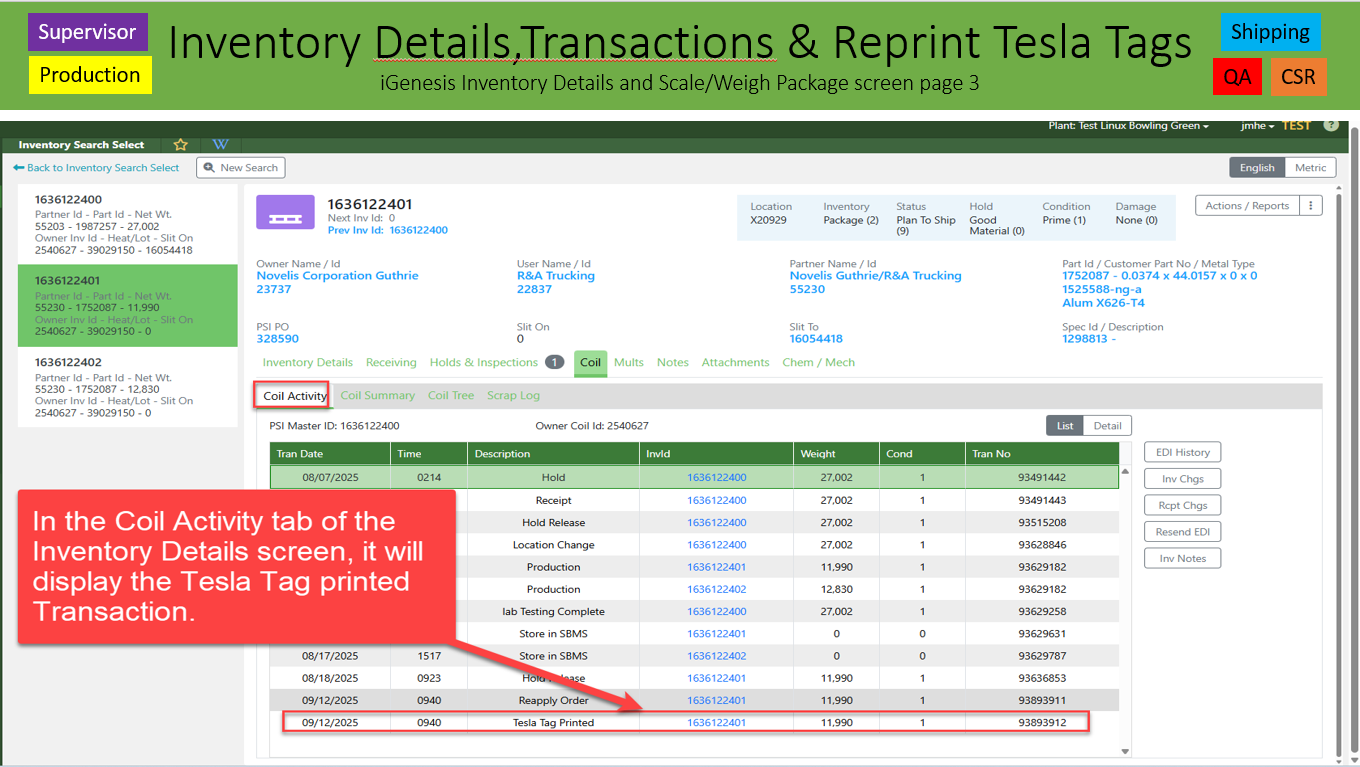Click the Resend EDI button

click(x=1183, y=532)
